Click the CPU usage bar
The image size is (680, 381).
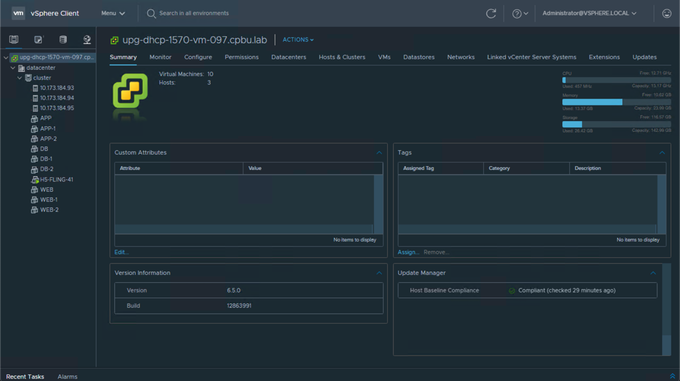pyautogui.click(x=616, y=80)
